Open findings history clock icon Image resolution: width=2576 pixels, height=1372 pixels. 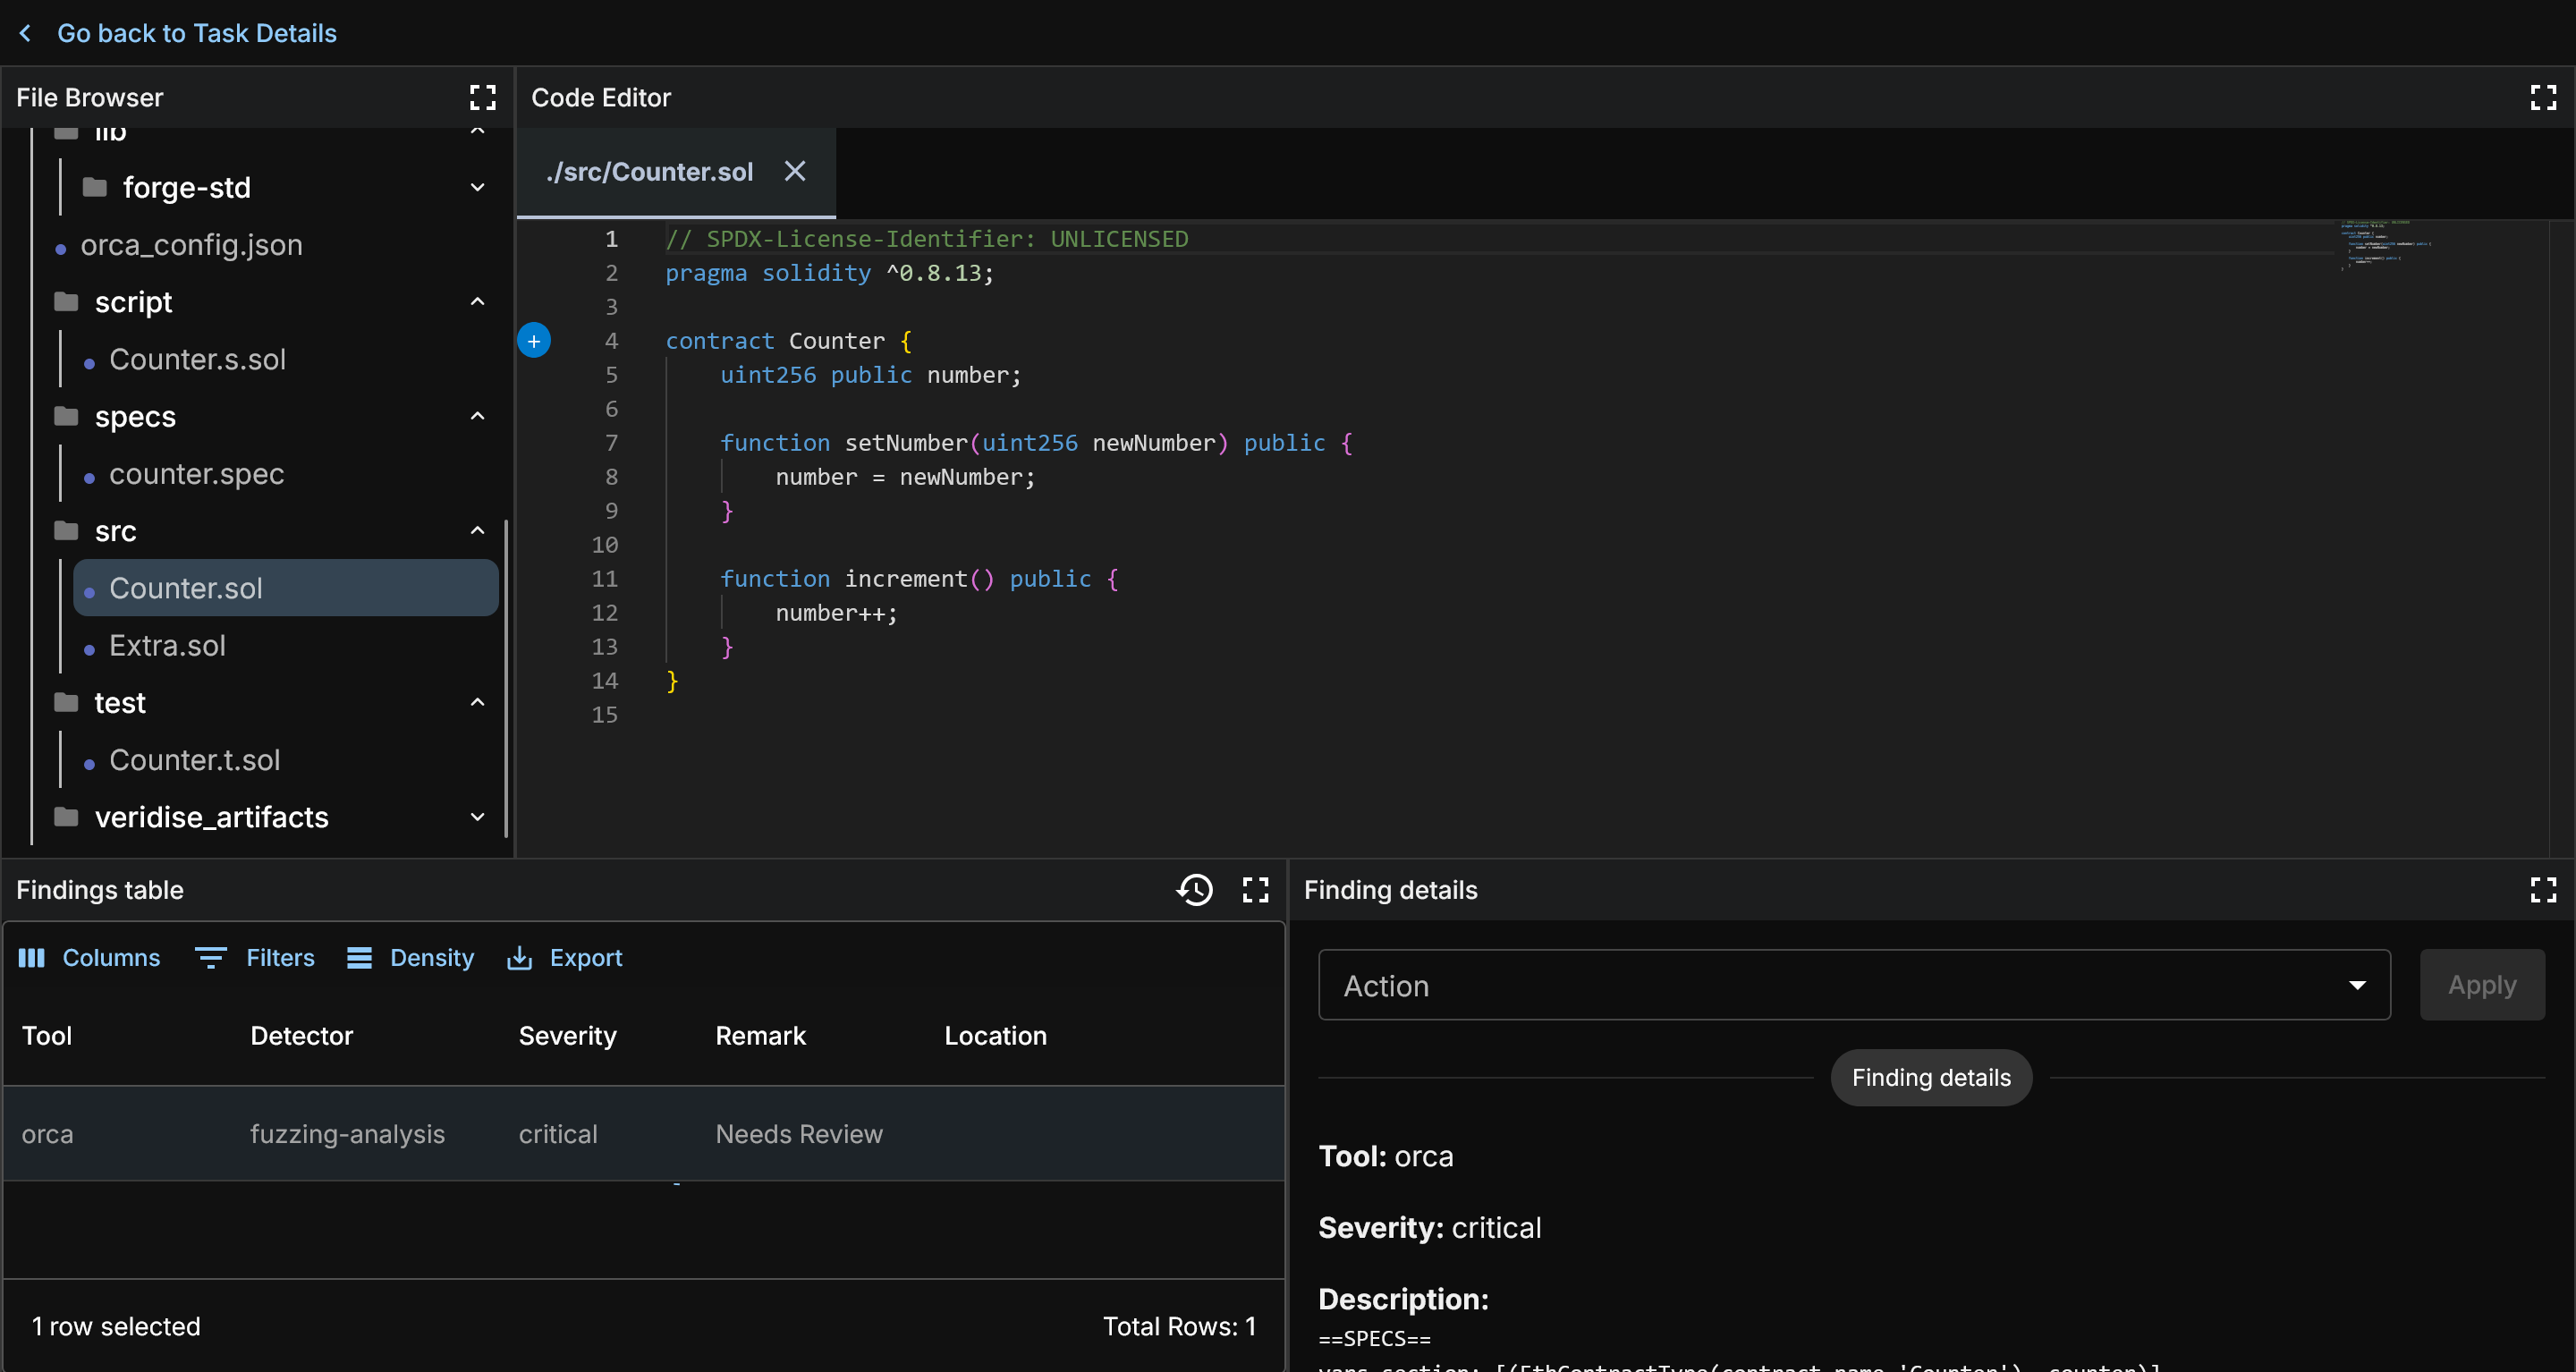click(x=1194, y=890)
